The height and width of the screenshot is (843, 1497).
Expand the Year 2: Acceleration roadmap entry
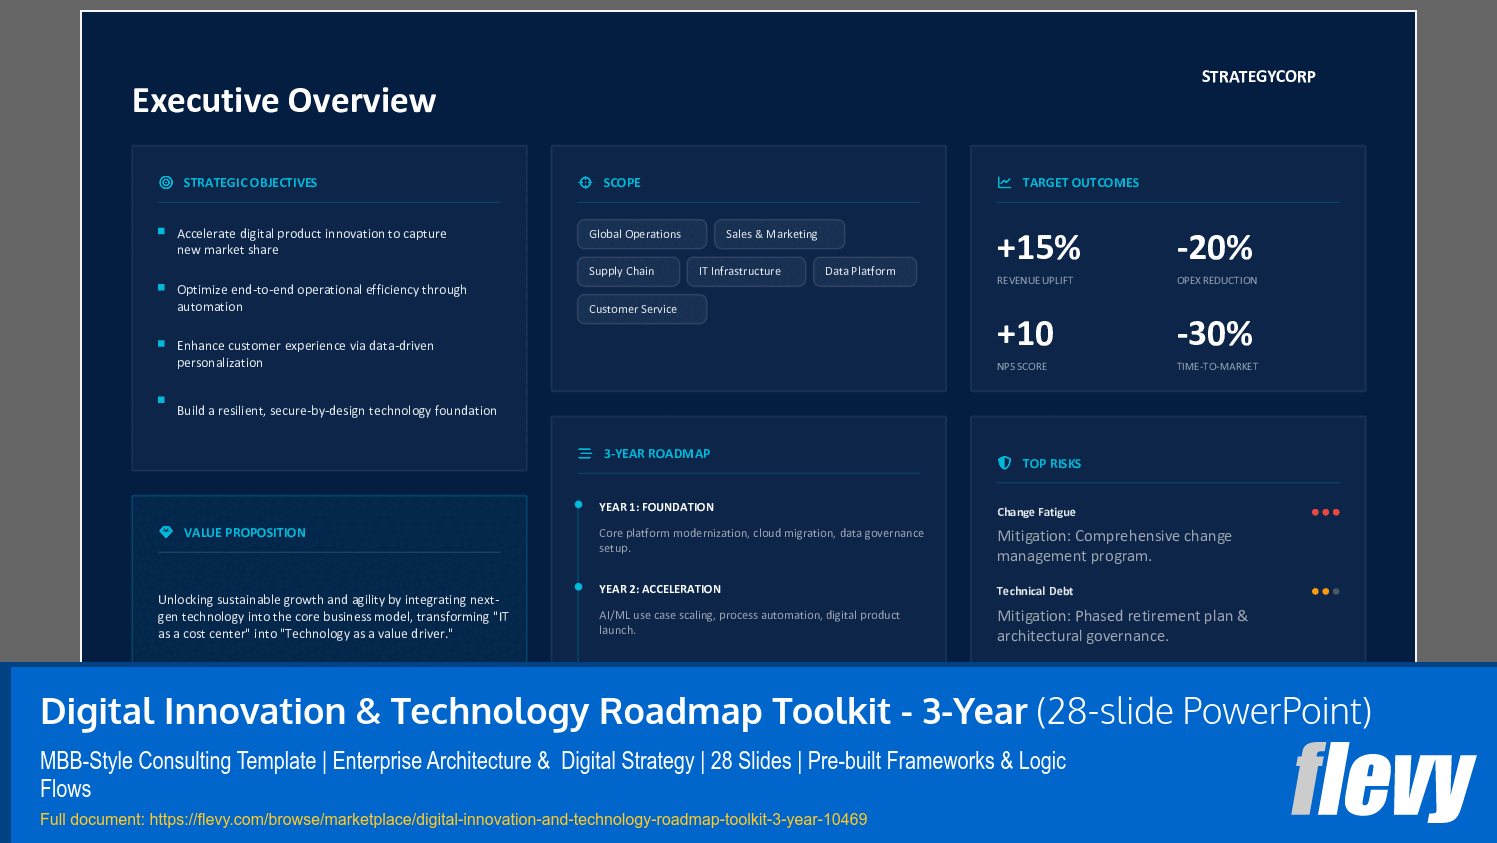coord(660,588)
